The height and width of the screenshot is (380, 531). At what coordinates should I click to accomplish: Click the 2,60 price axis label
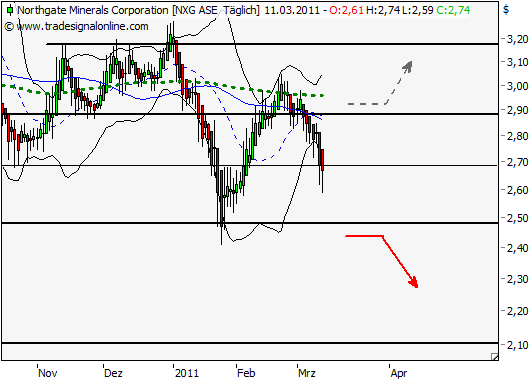point(517,190)
